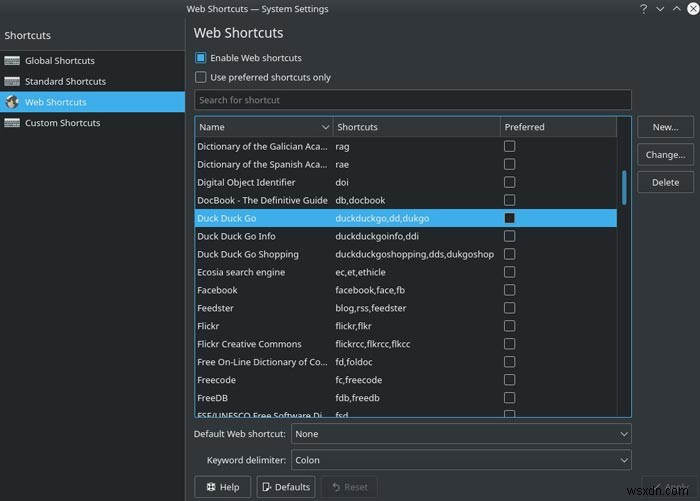Disable the Enable Web shortcuts checkbox

(x=200, y=58)
